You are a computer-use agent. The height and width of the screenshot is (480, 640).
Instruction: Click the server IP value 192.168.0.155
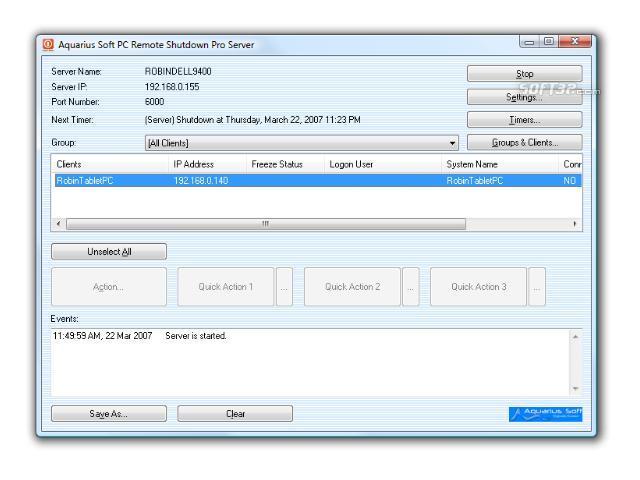tap(172, 87)
